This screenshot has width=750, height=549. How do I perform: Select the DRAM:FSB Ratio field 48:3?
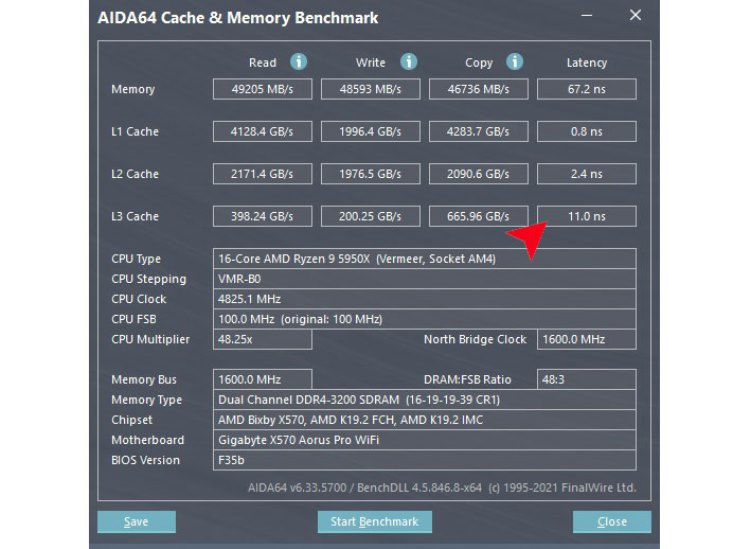(x=586, y=380)
